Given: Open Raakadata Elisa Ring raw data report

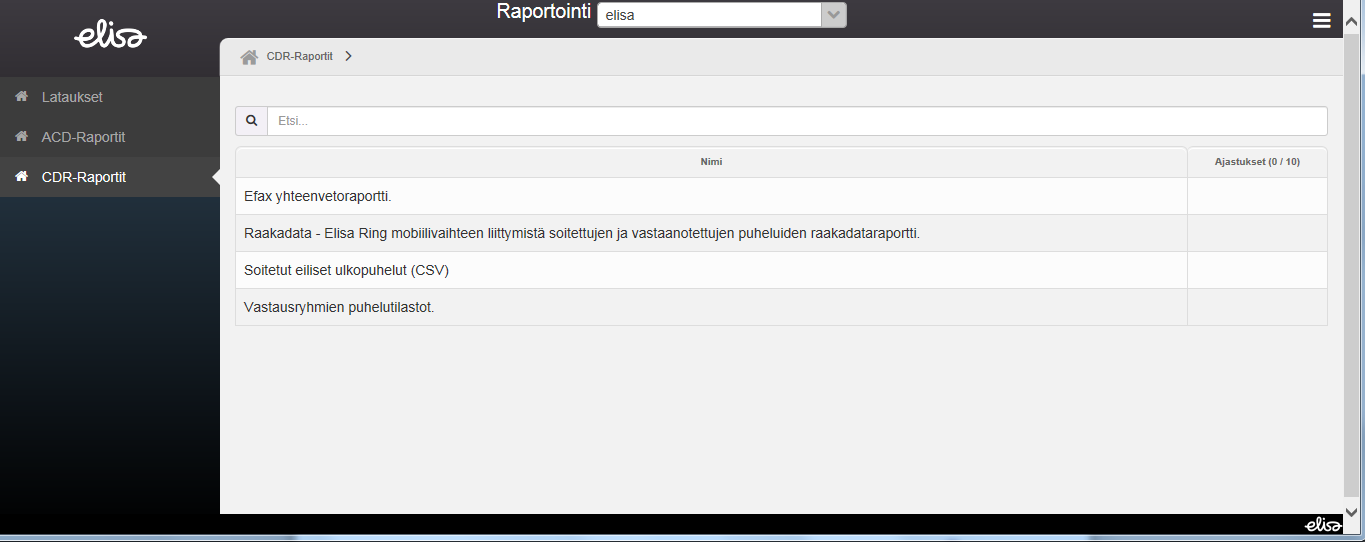Looking at the screenshot, I should 581,233.
